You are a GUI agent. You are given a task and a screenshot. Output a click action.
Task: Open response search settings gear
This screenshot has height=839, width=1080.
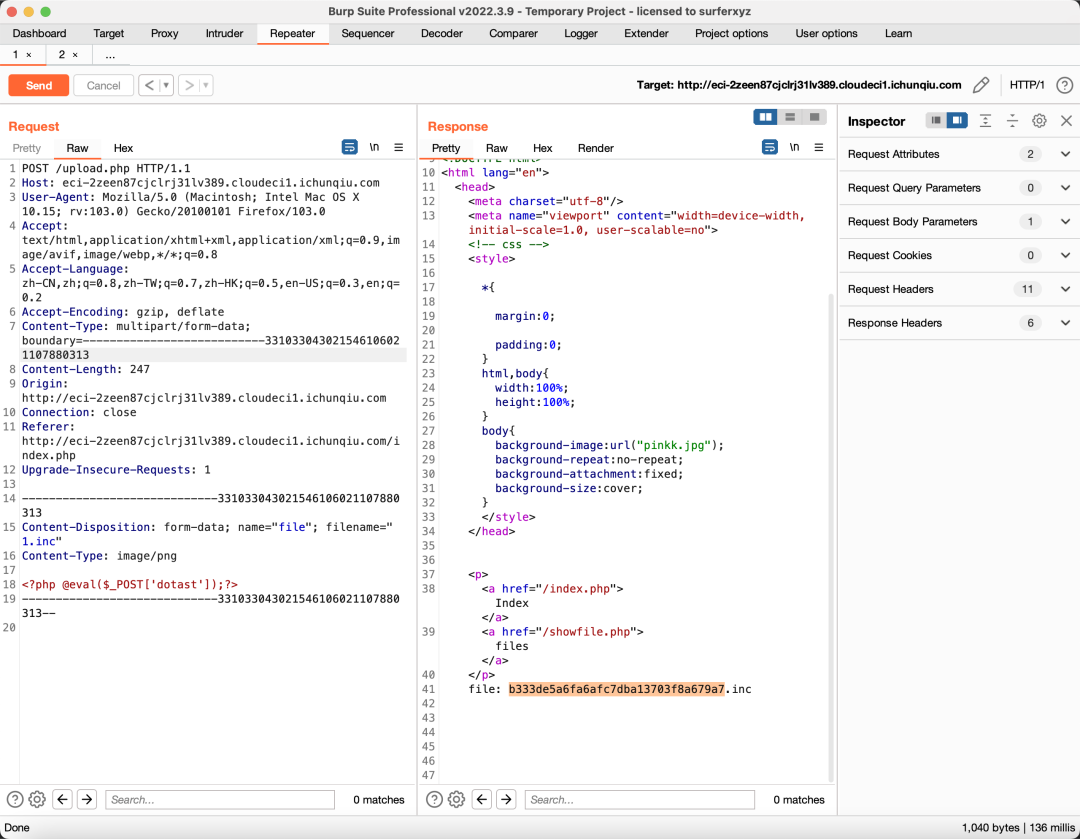(457, 799)
